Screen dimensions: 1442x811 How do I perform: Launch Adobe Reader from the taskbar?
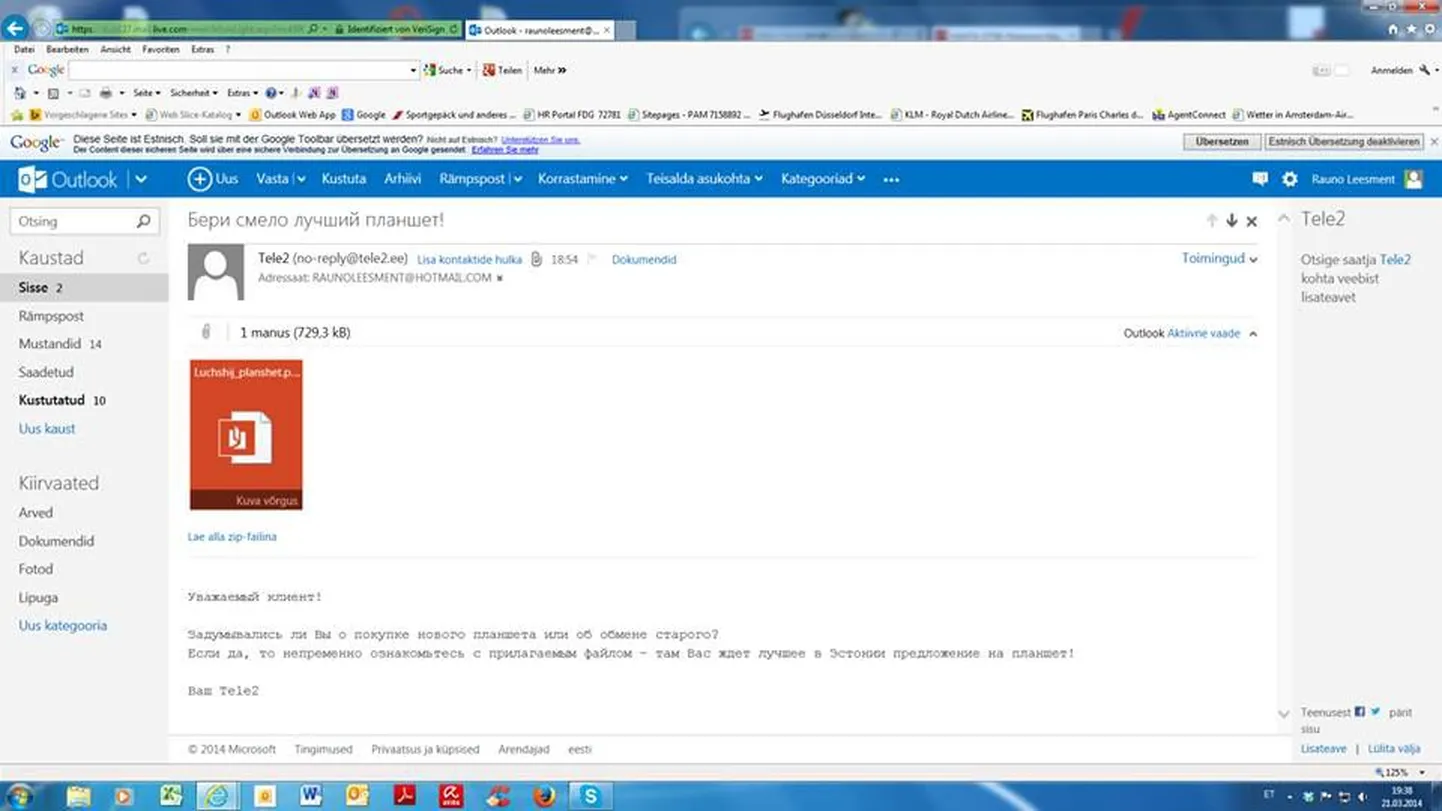(x=404, y=796)
